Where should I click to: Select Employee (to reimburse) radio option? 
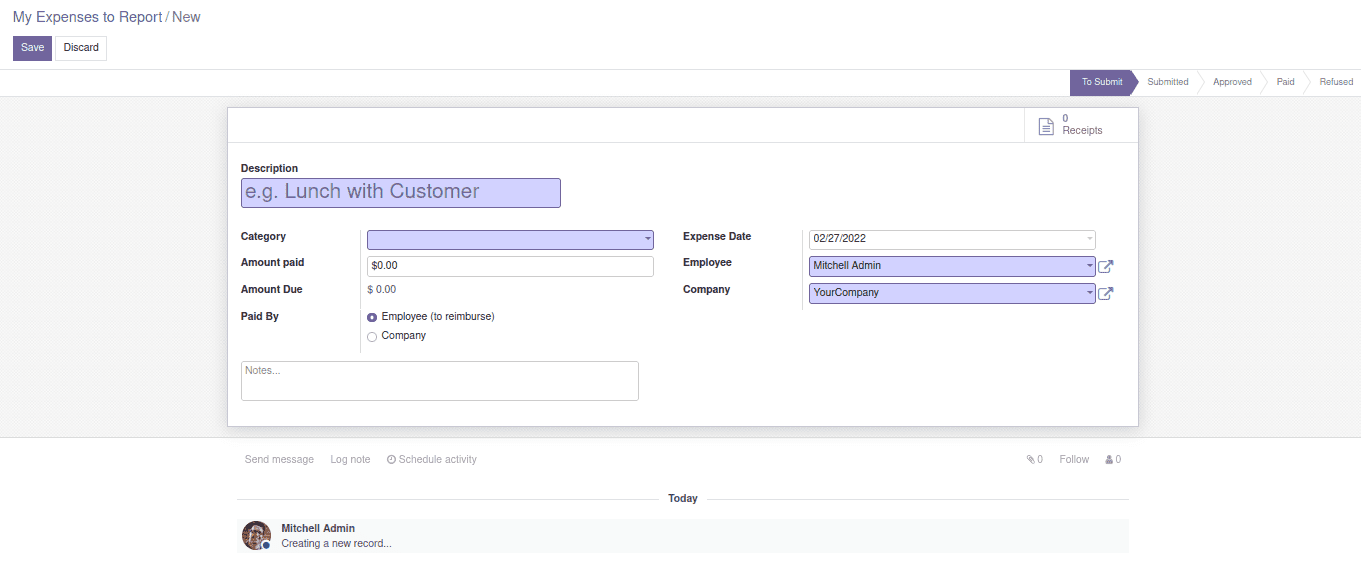point(372,317)
